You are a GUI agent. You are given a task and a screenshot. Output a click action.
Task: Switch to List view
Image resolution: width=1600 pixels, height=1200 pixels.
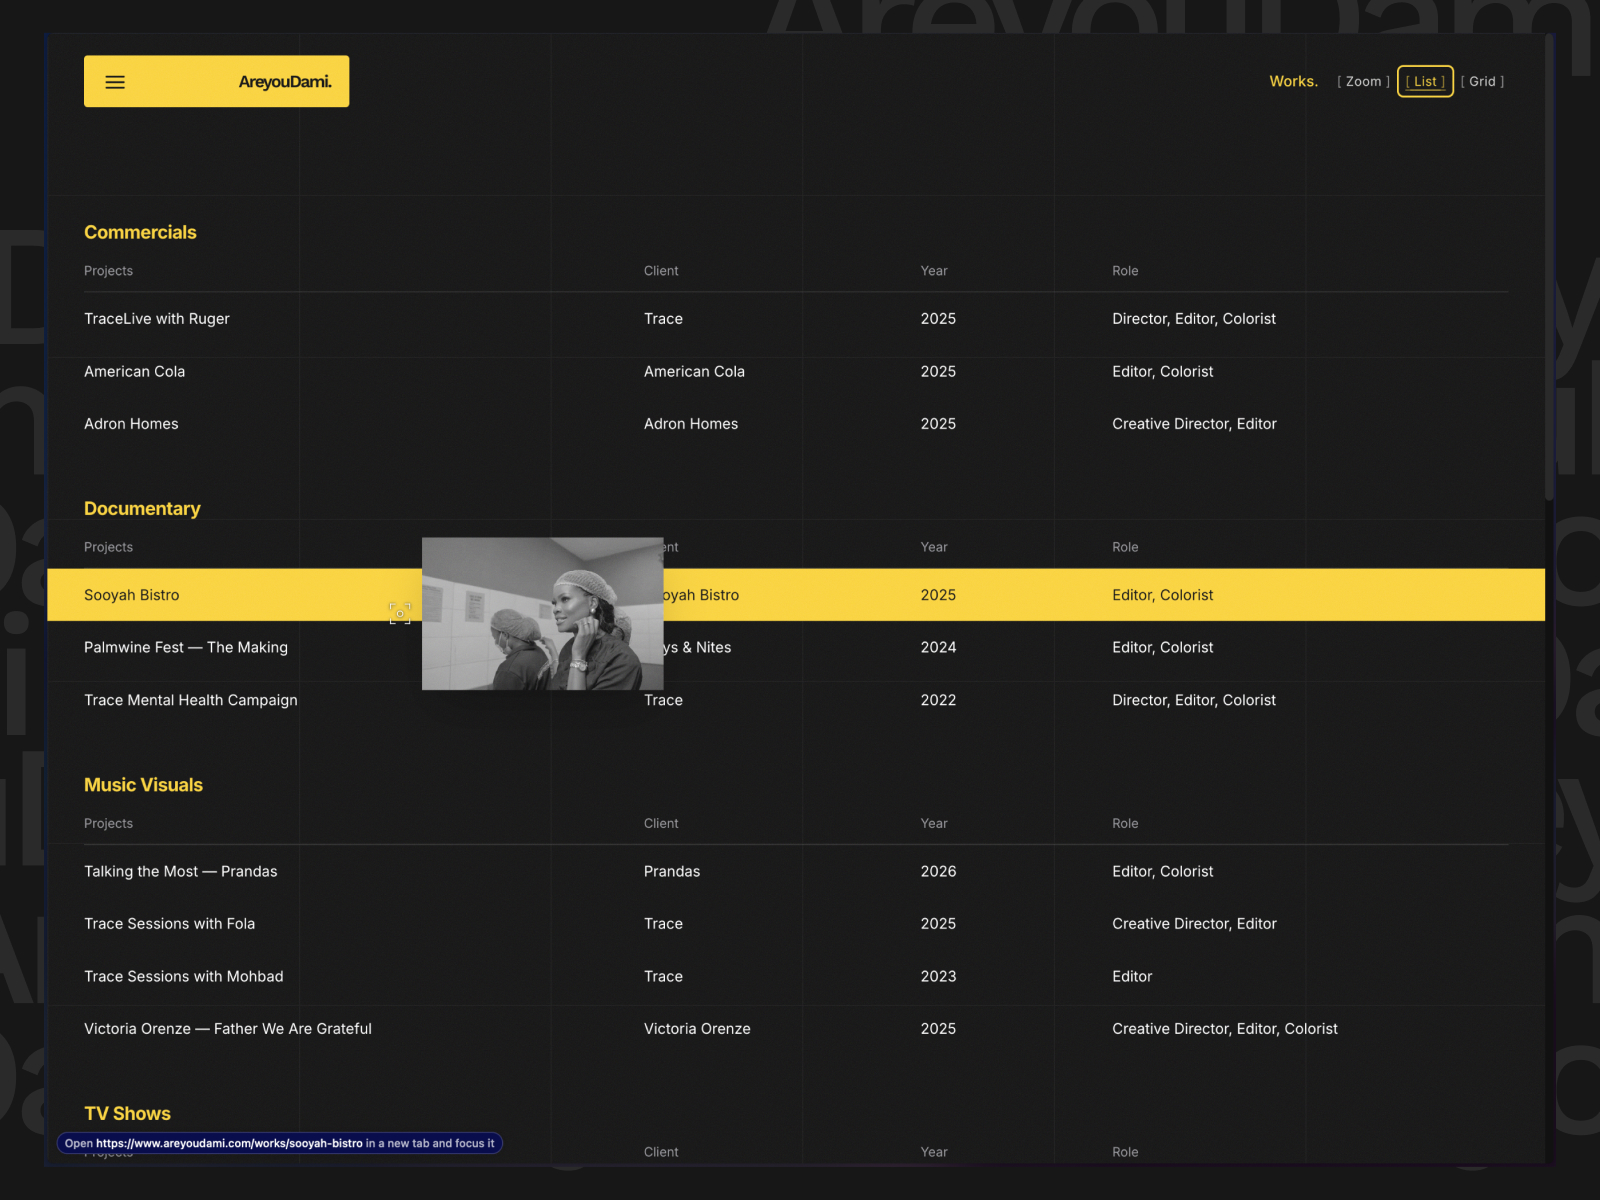1425,82
